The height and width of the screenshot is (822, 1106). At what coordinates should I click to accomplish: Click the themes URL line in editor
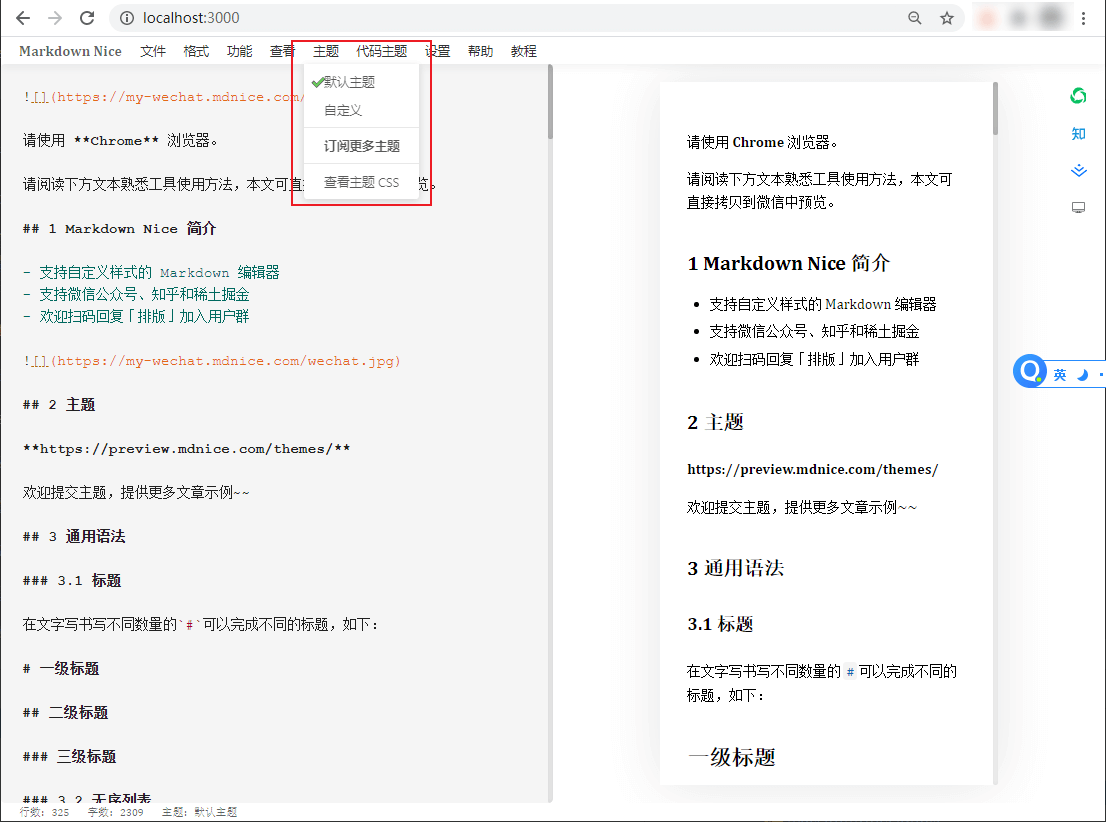click(186, 449)
